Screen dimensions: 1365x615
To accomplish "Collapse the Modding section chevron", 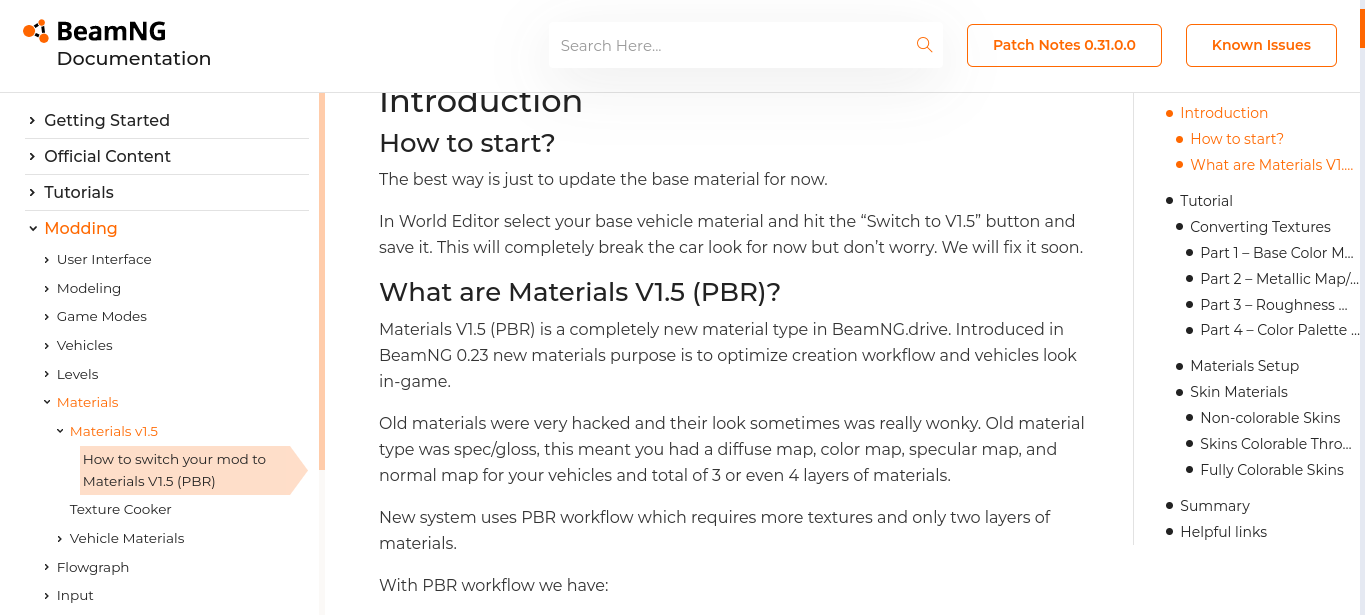I will [33, 228].
